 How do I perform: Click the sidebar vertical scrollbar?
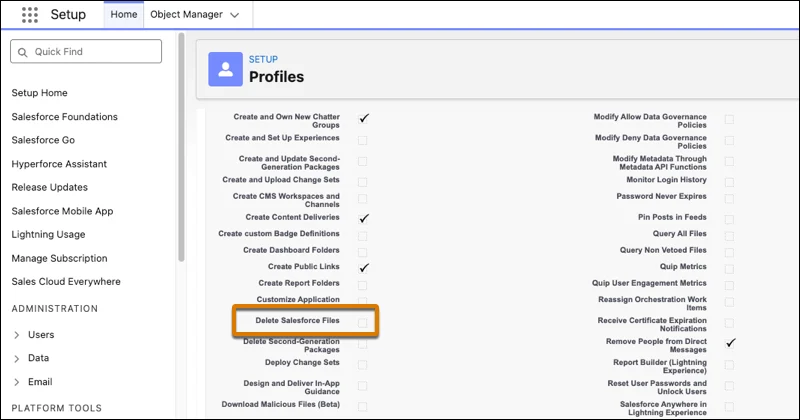point(180,150)
